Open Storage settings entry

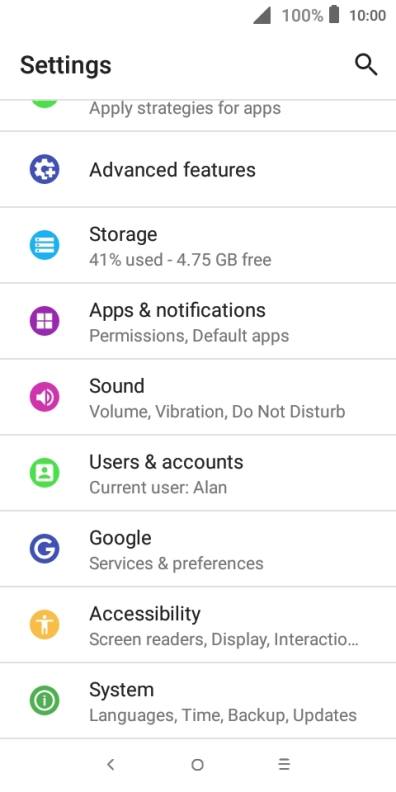coord(198,245)
